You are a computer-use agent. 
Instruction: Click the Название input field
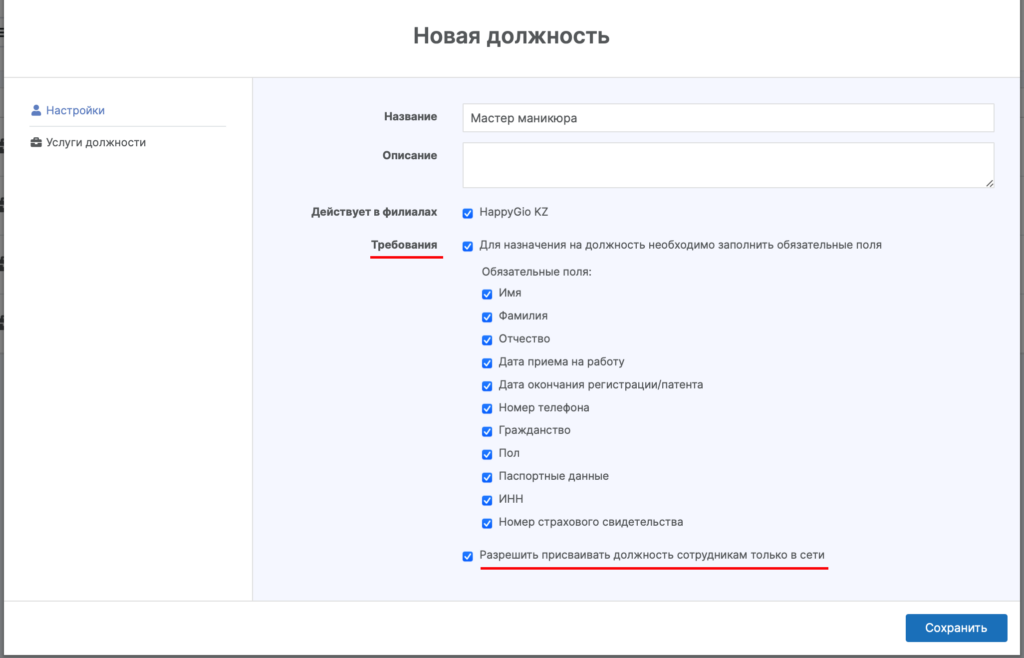tap(728, 118)
